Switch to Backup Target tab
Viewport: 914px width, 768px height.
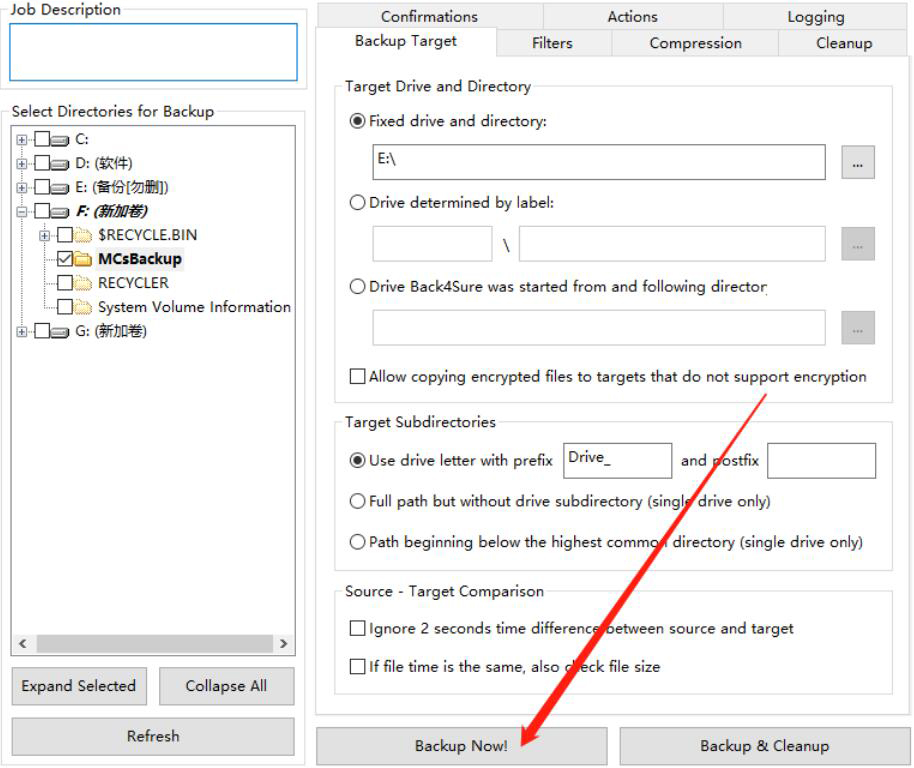pos(406,41)
